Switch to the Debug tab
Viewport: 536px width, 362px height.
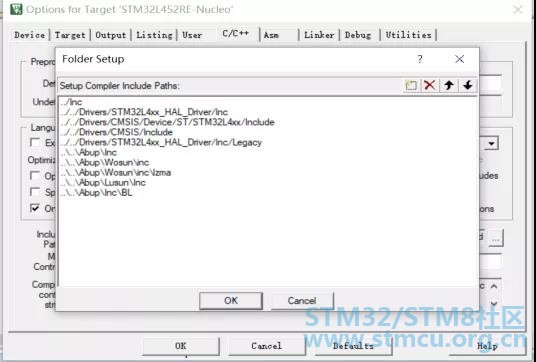point(358,35)
